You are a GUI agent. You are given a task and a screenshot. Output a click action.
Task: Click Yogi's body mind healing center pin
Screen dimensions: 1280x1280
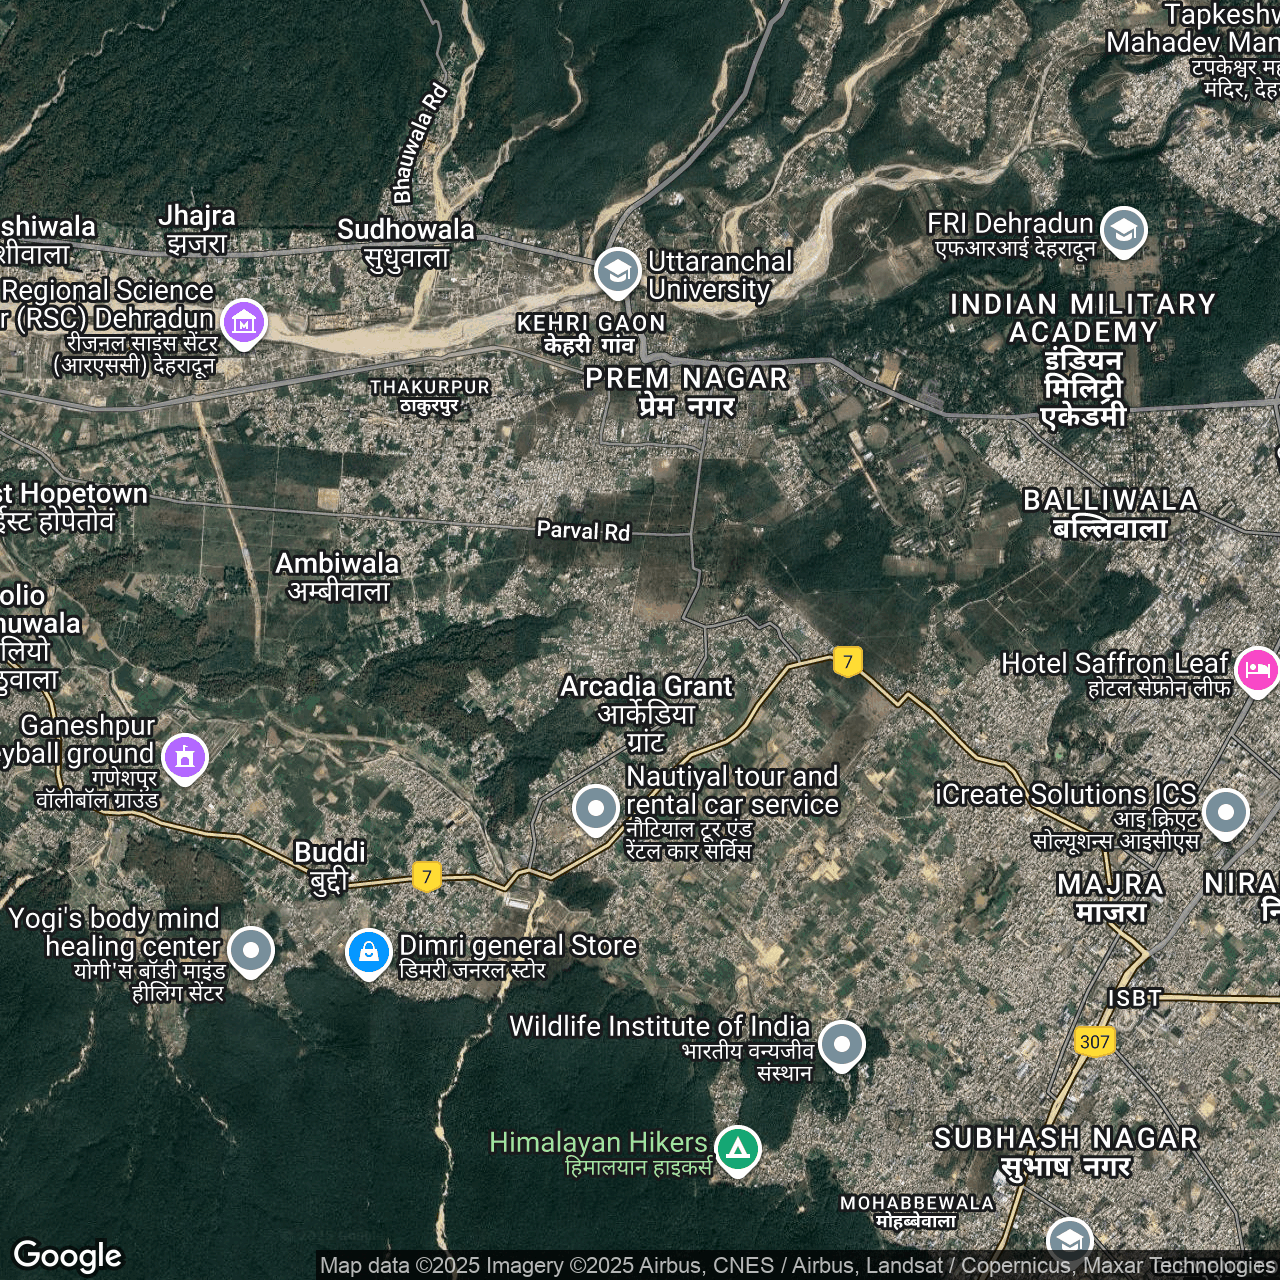click(250, 950)
